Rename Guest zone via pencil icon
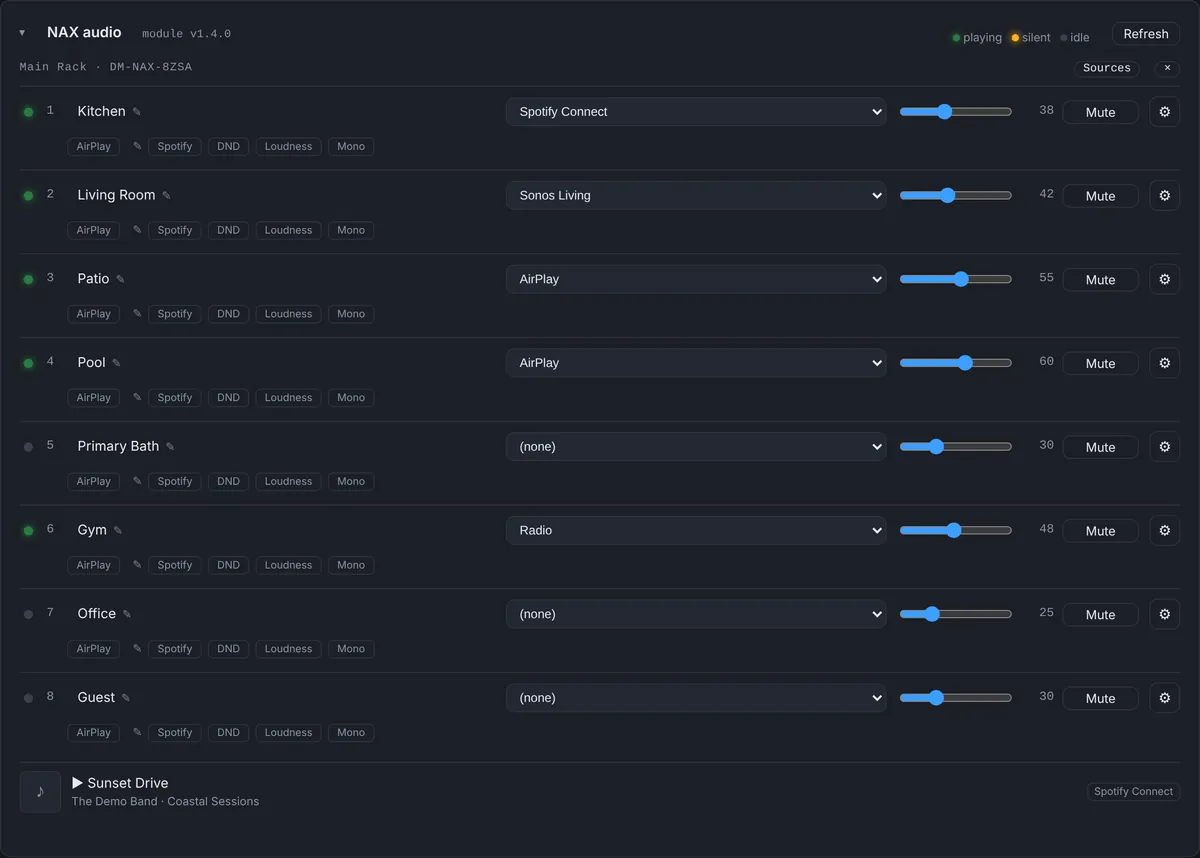This screenshot has height=858, width=1200. click(125, 698)
